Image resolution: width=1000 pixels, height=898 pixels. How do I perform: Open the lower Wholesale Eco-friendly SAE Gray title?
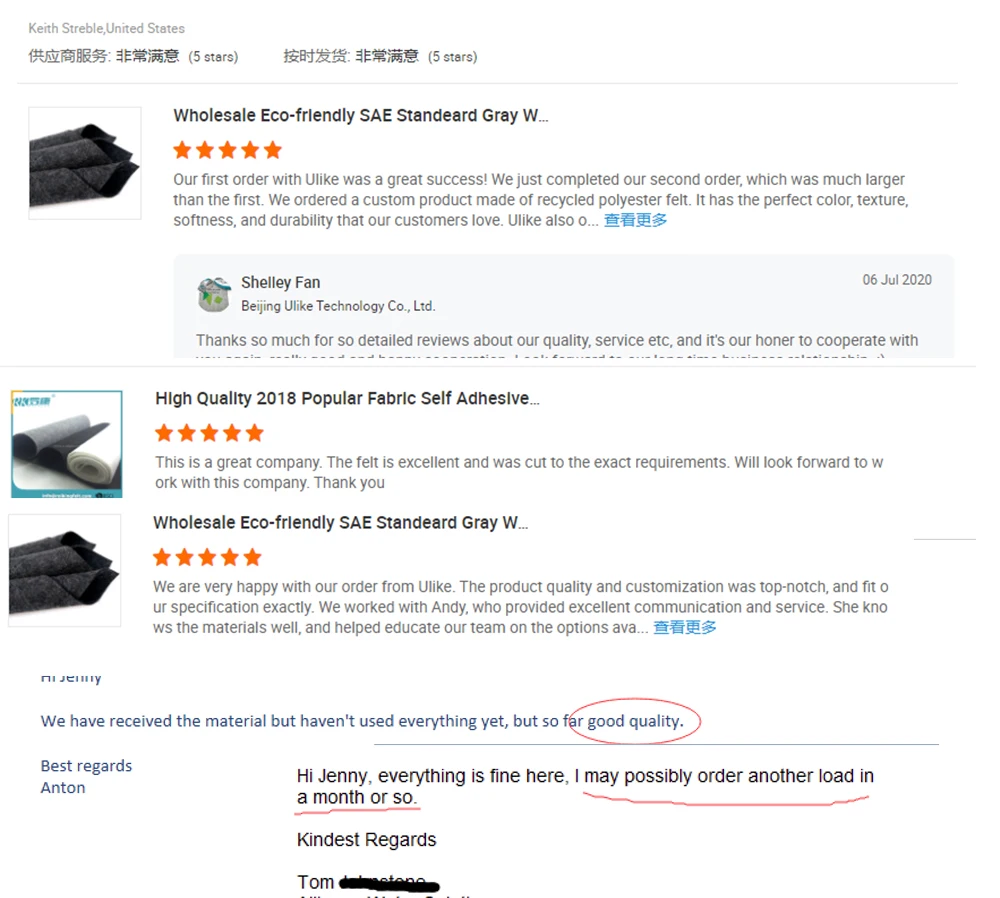[341, 523]
